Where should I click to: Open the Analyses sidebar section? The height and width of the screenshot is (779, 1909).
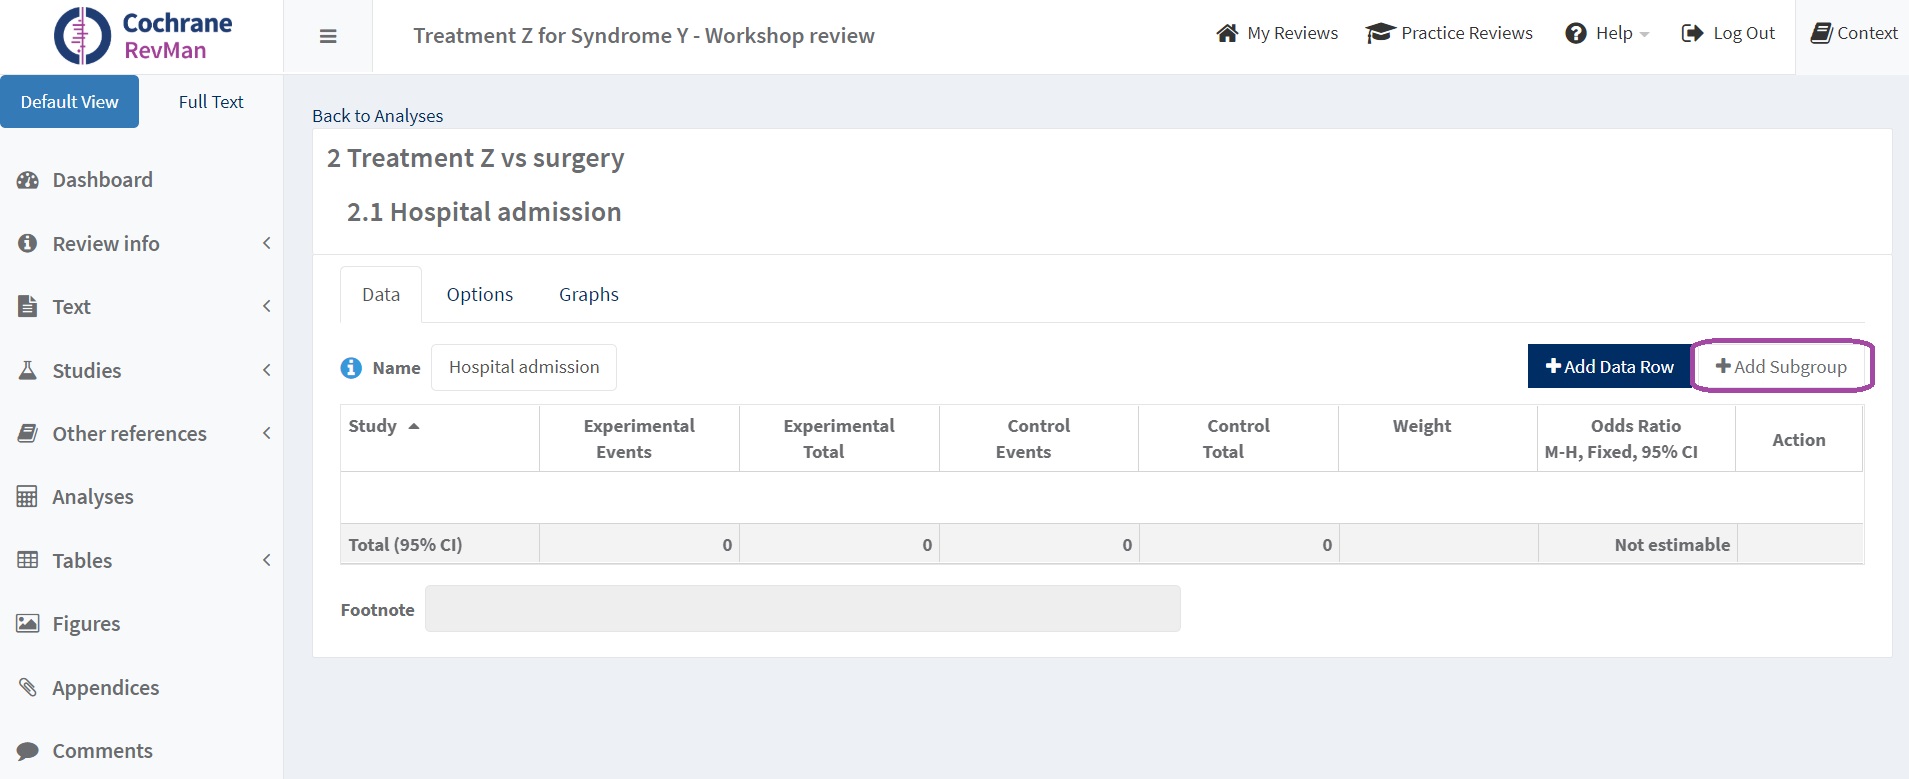(x=92, y=497)
